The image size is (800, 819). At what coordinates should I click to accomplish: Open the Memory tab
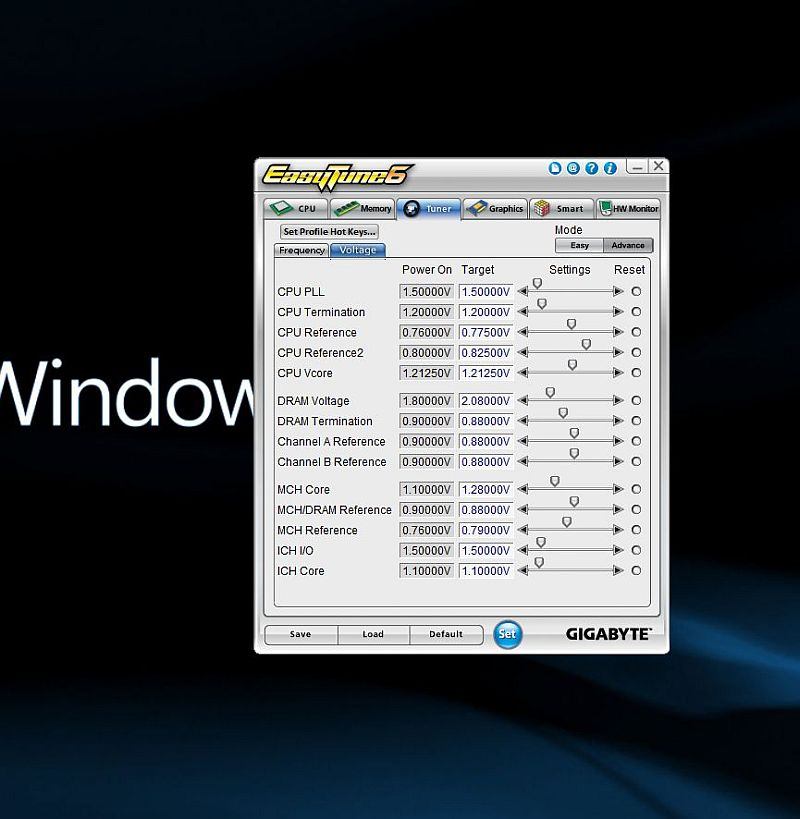[362, 208]
